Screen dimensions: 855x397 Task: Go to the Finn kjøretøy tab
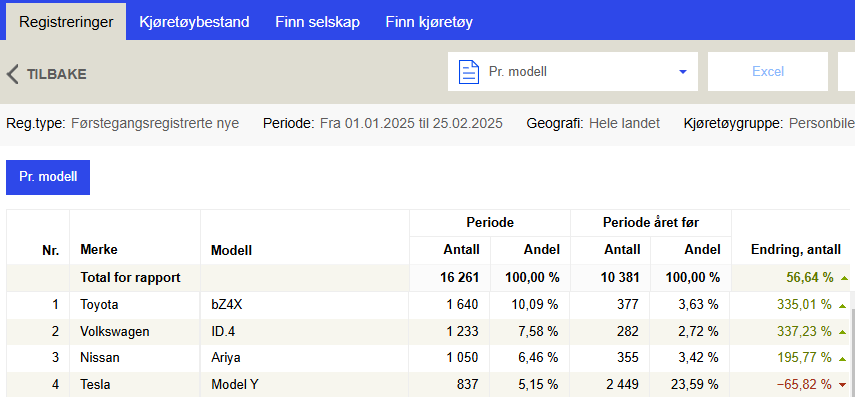coord(429,22)
